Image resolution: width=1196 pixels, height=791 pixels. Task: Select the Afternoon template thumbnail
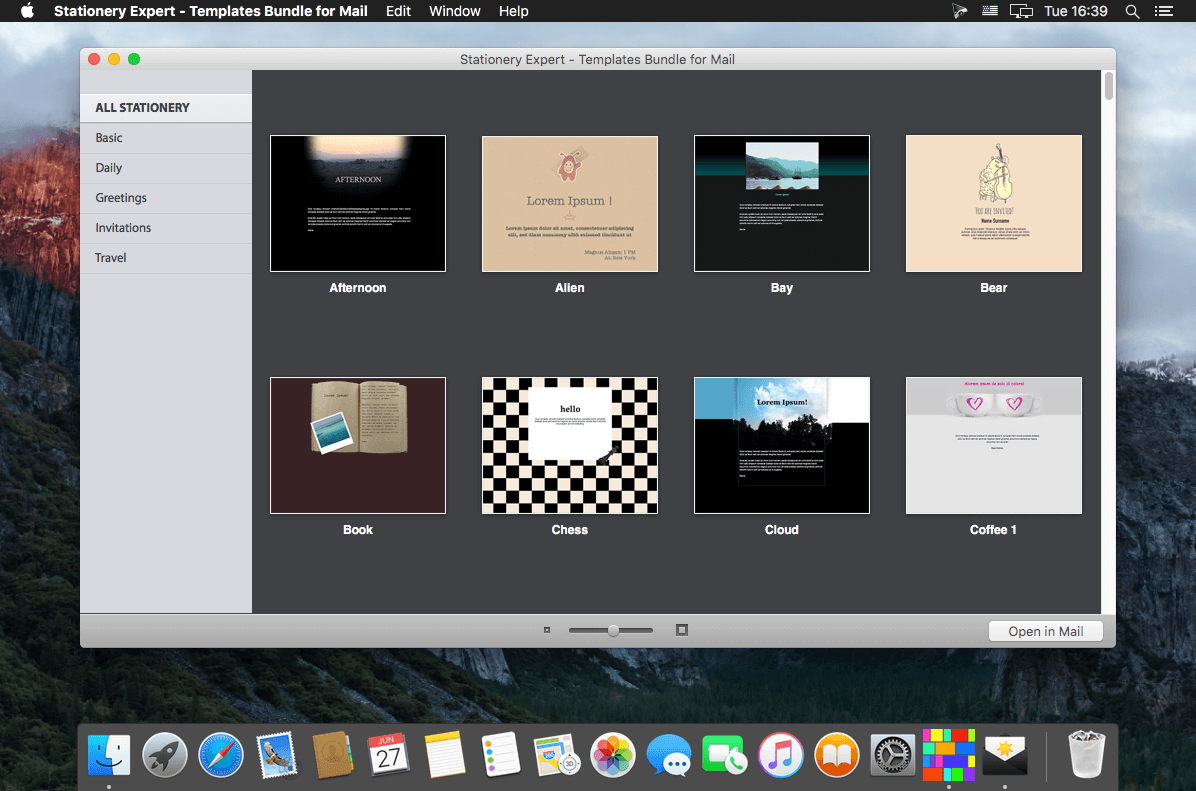[x=358, y=204]
